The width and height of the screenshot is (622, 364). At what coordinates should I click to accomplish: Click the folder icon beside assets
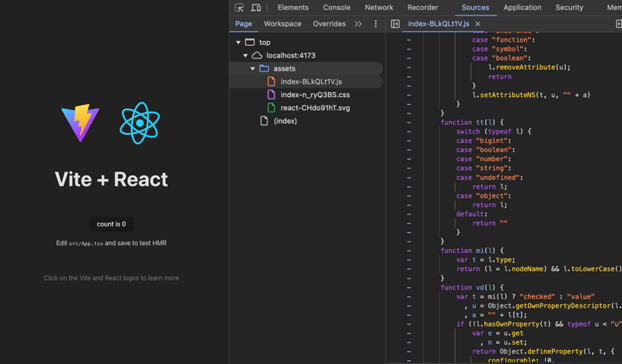click(x=264, y=69)
